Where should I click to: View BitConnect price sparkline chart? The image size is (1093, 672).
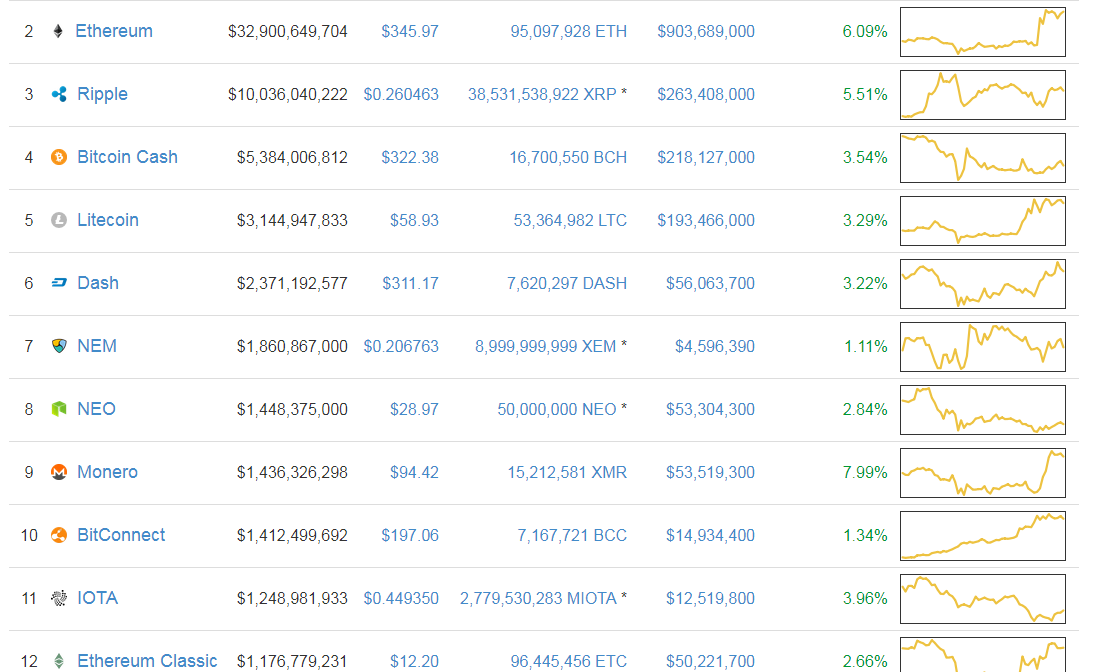click(x=983, y=535)
